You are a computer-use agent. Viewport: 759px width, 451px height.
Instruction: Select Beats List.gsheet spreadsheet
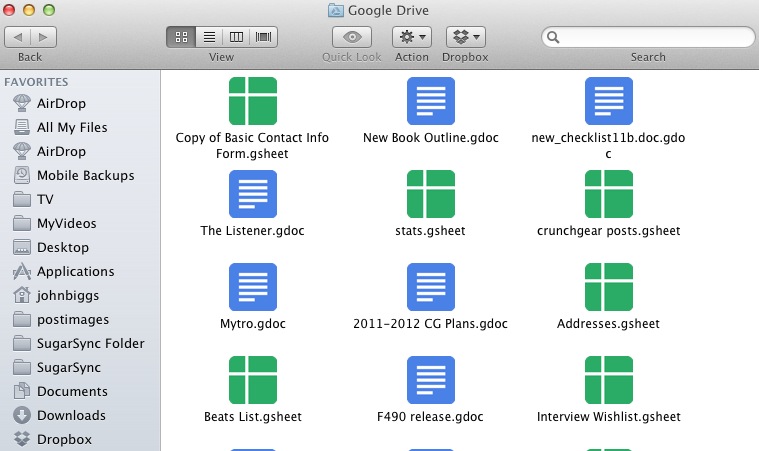pyautogui.click(x=252, y=380)
